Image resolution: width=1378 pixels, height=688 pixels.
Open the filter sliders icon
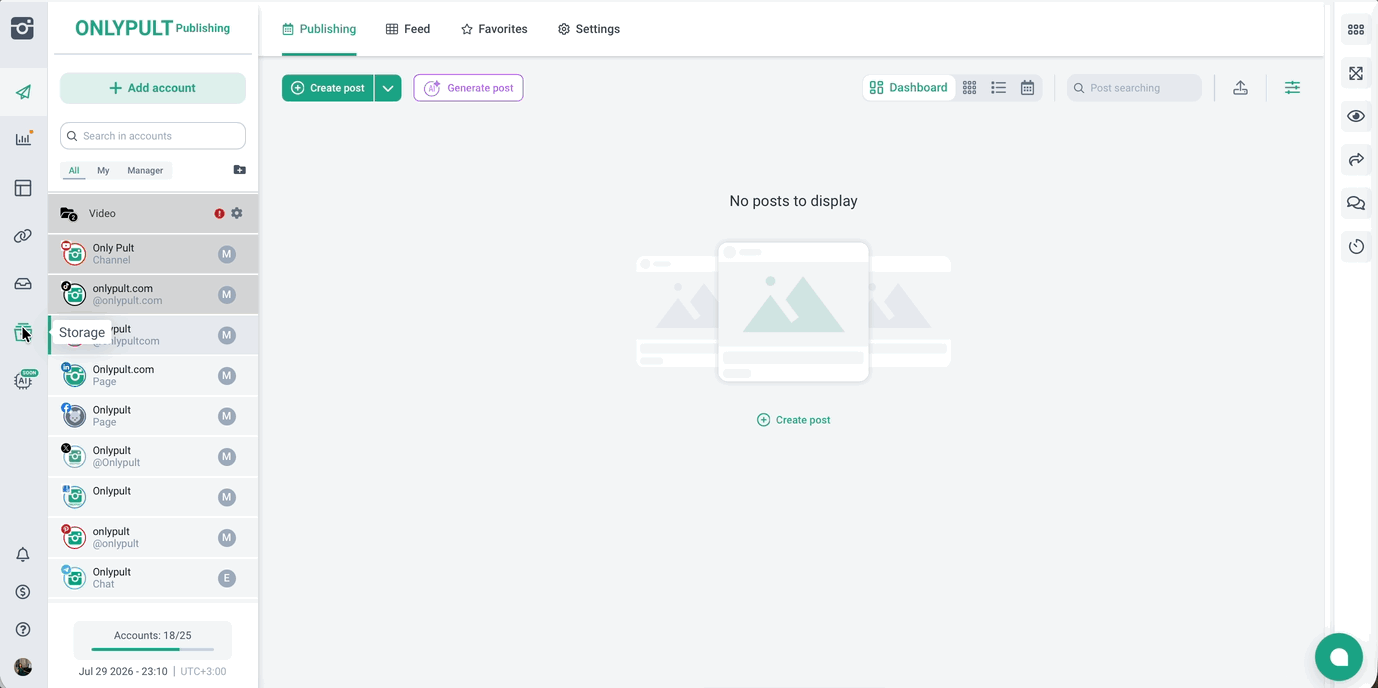click(x=1292, y=88)
